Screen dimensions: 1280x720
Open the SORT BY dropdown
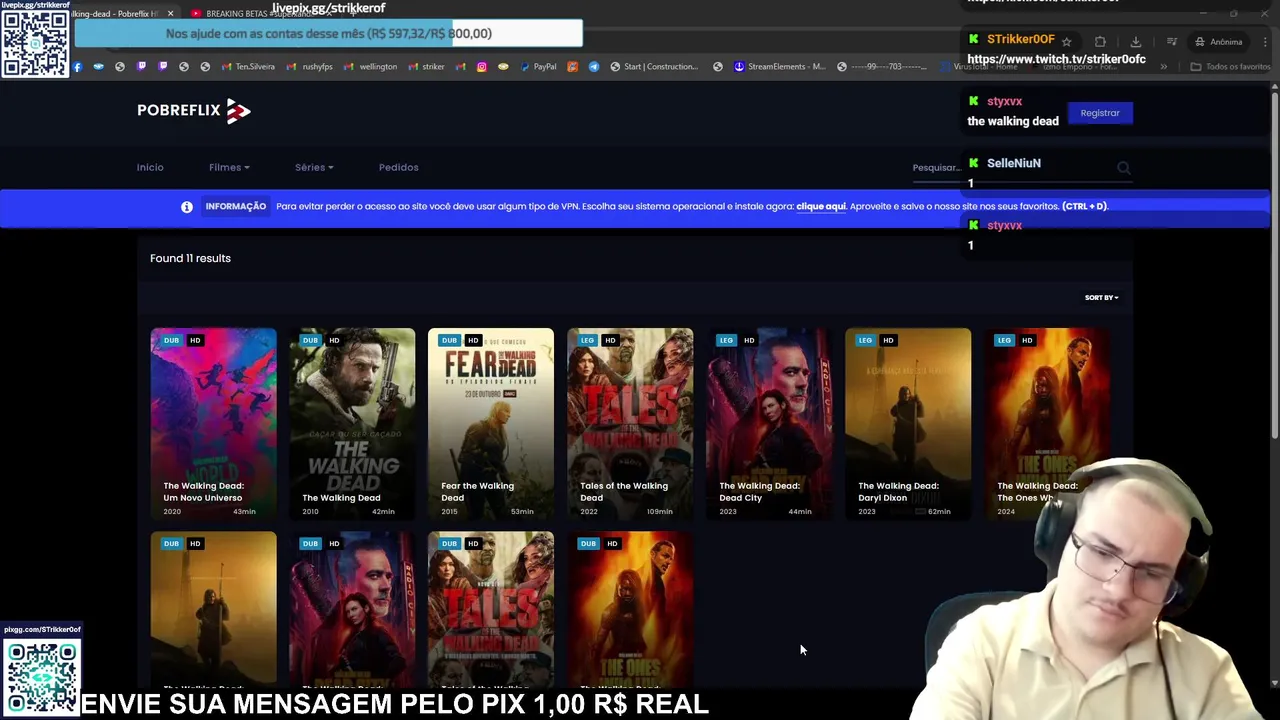tap(1101, 298)
